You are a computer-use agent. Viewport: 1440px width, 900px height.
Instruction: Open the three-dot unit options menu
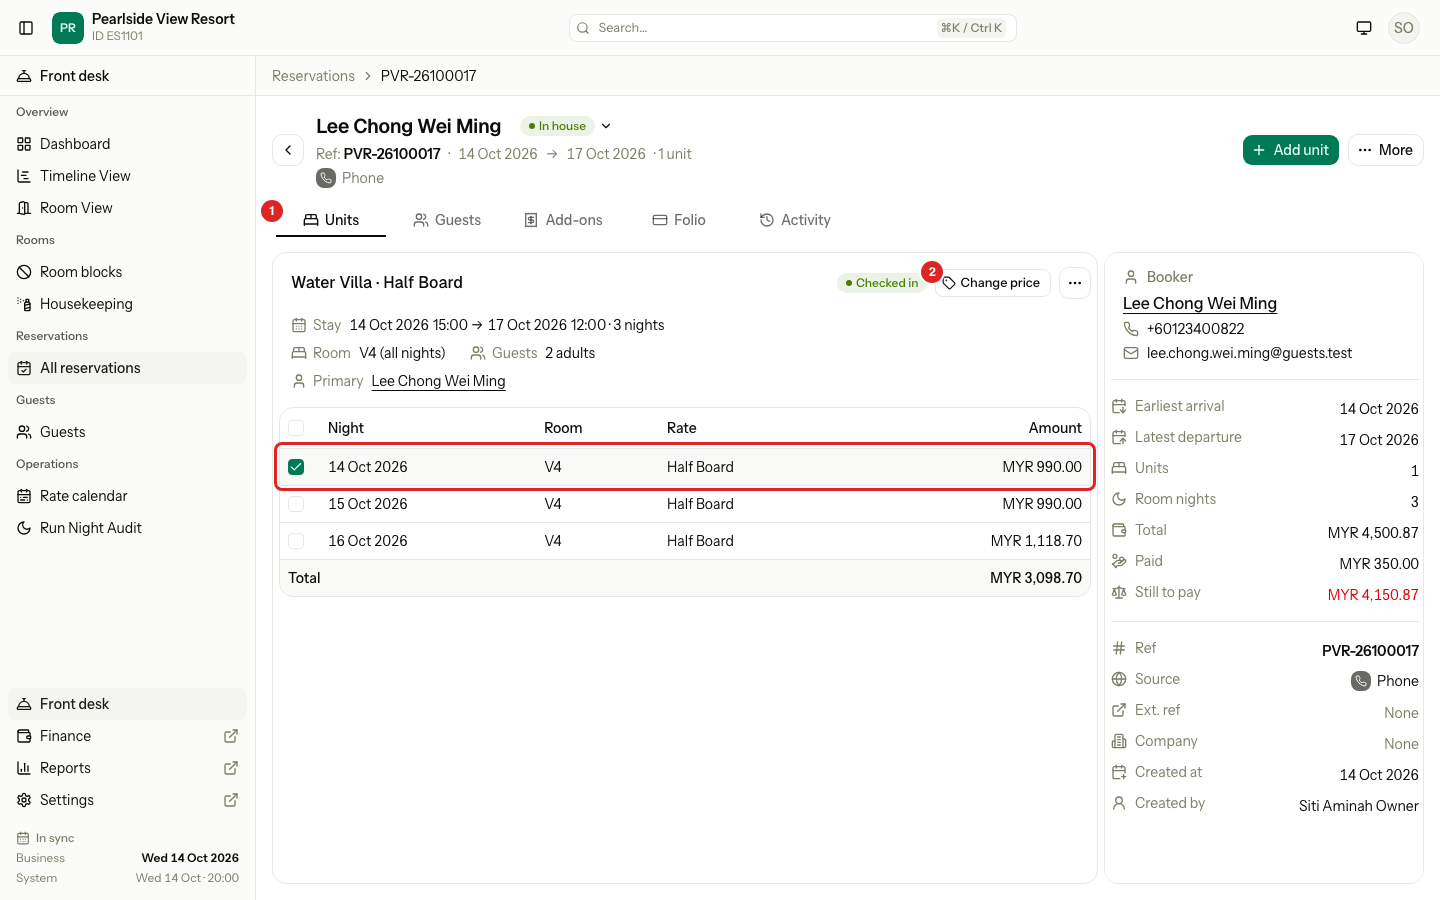tap(1075, 283)
